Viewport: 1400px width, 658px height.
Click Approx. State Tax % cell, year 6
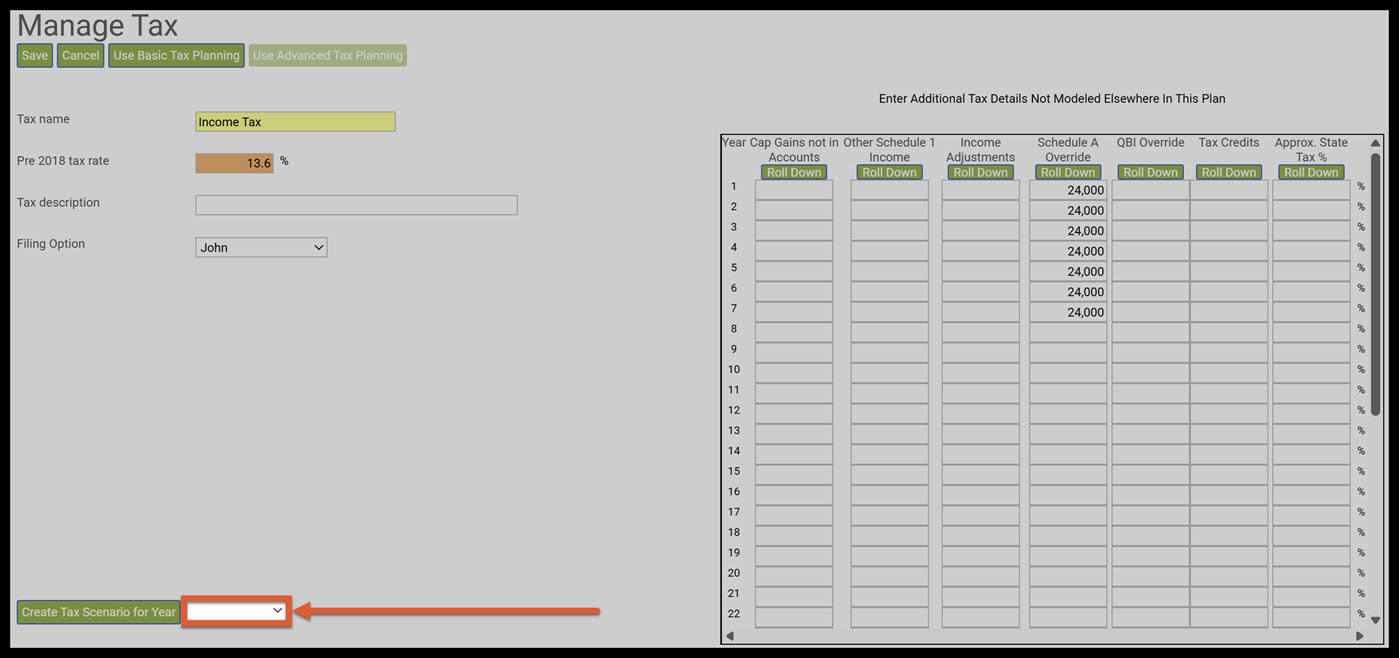(x=1311, y=292)
